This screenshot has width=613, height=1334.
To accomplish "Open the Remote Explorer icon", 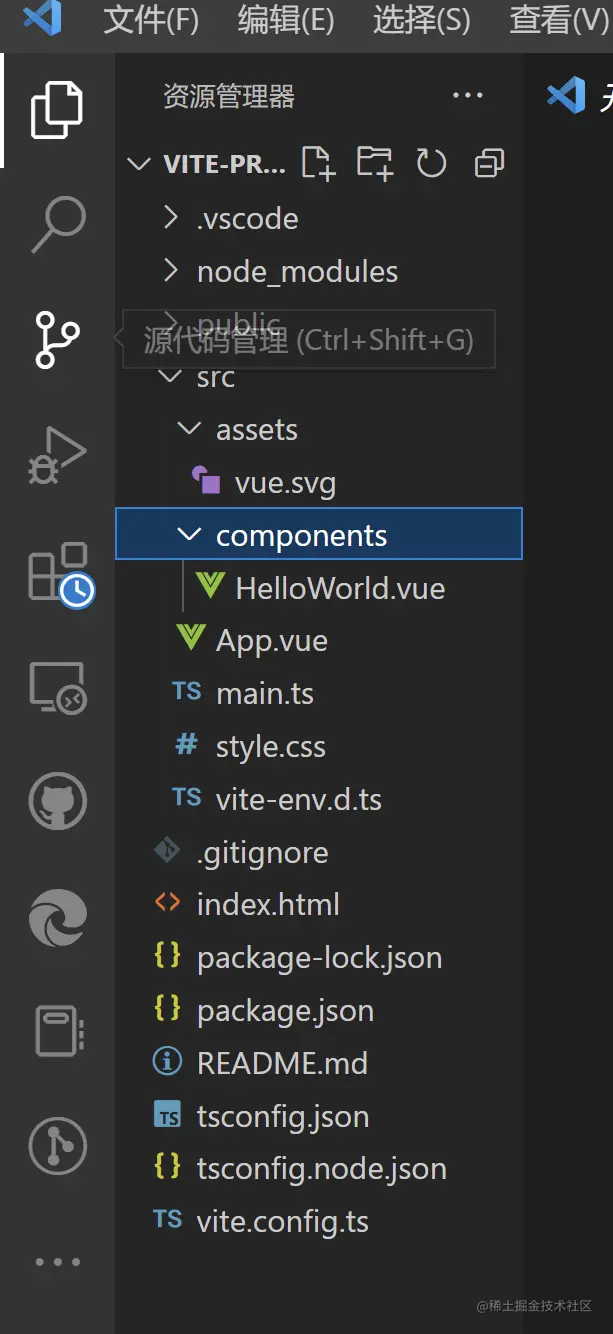I will pos(57,689).
